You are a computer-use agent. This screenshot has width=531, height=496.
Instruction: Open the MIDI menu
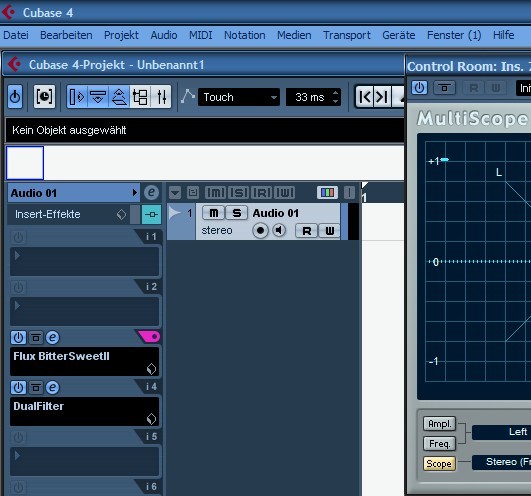pos(200,35)
